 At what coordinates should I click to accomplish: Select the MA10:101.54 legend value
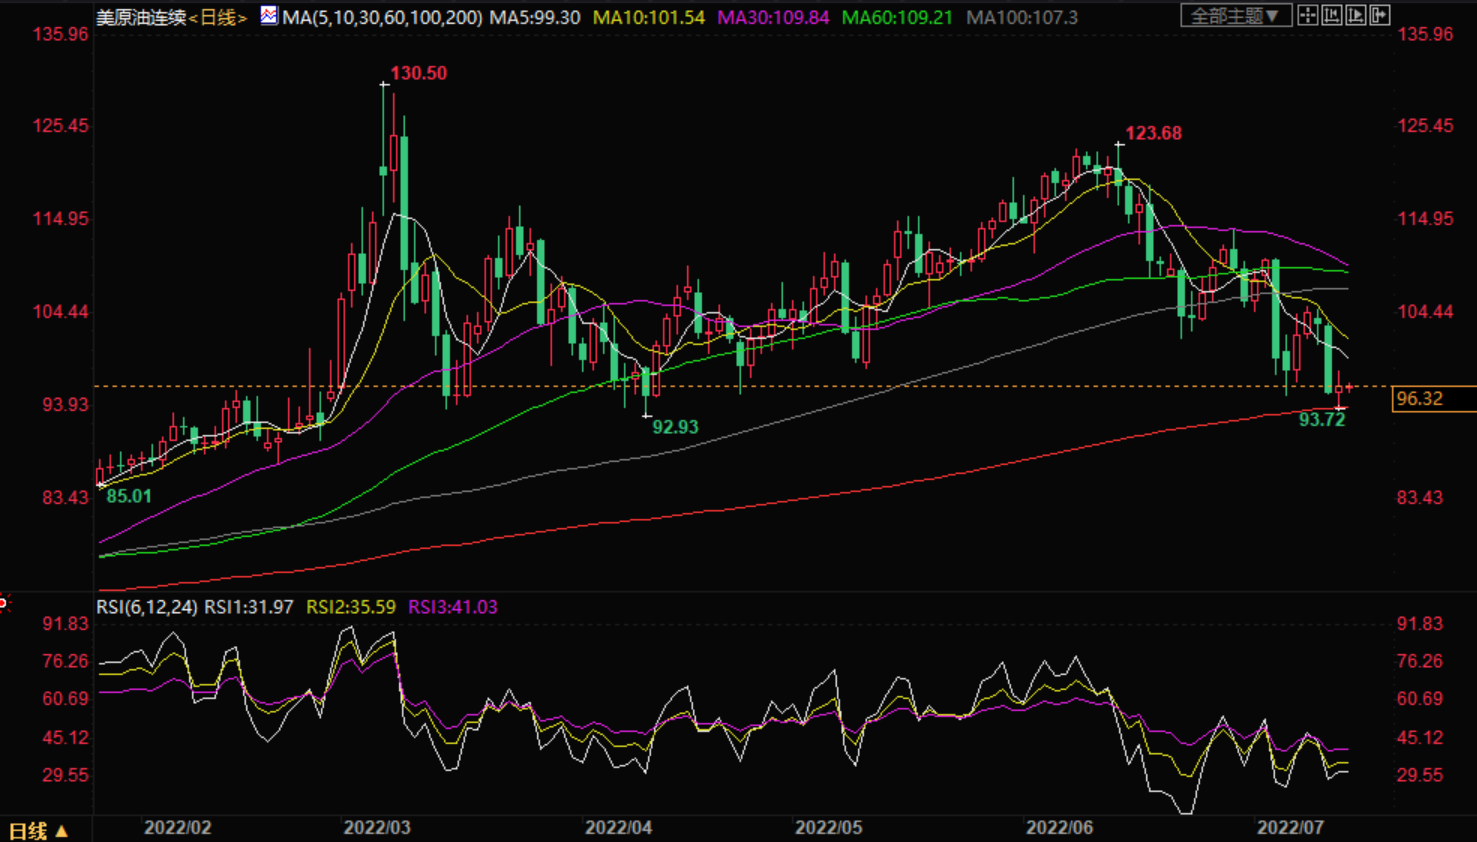648,17
